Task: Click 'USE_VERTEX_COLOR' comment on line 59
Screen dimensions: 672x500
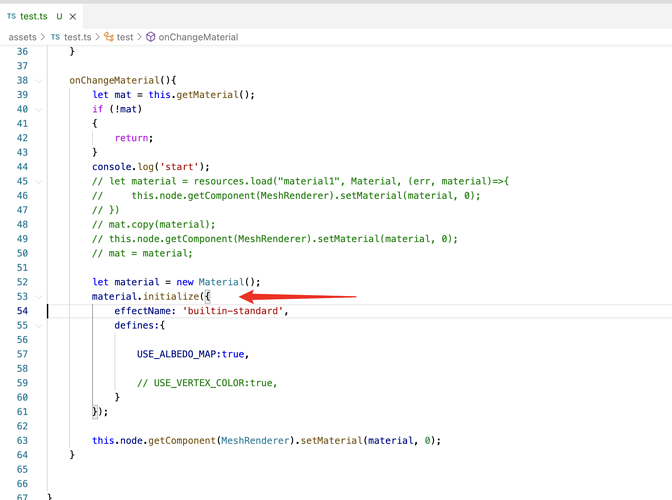Action: pos(201,383)
